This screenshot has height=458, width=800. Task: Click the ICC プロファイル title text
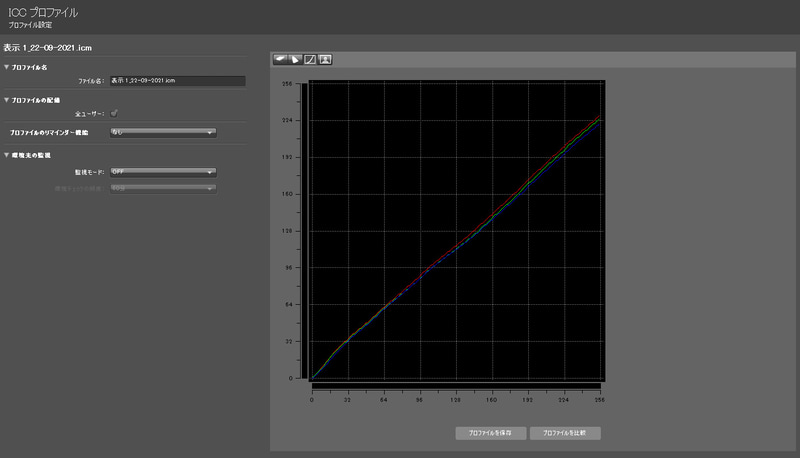pos(43,12)
